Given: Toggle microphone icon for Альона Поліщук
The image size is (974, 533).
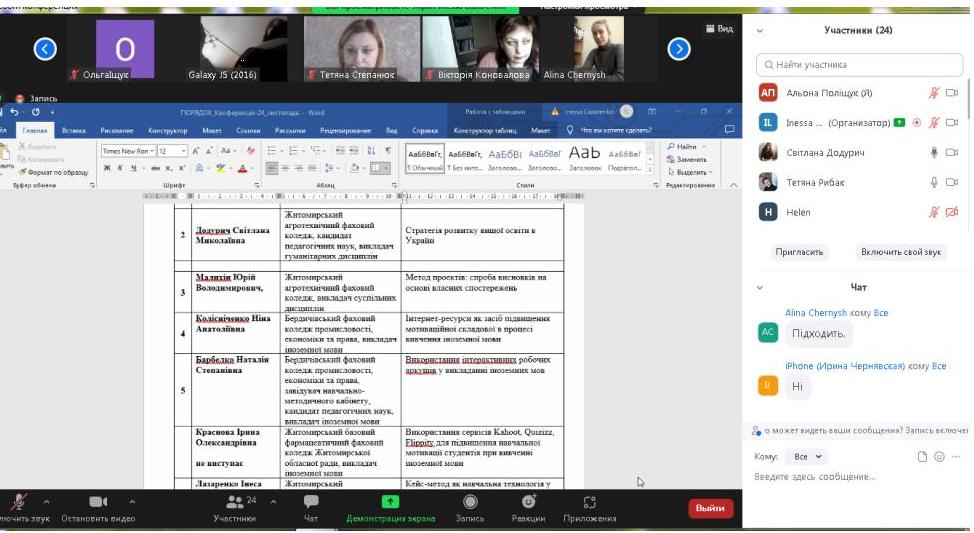Looking at the screenshot, I should coord(934,93).
